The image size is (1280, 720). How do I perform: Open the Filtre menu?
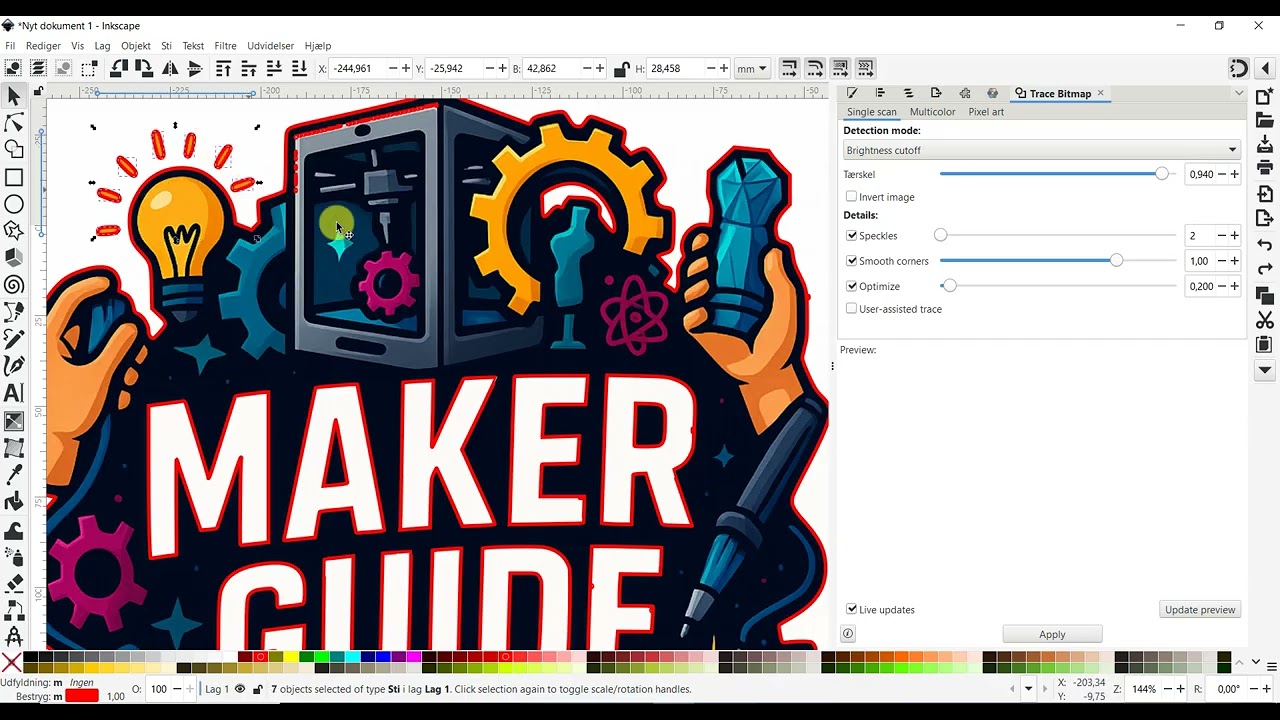pyautogui.click(x=225, y=46)
